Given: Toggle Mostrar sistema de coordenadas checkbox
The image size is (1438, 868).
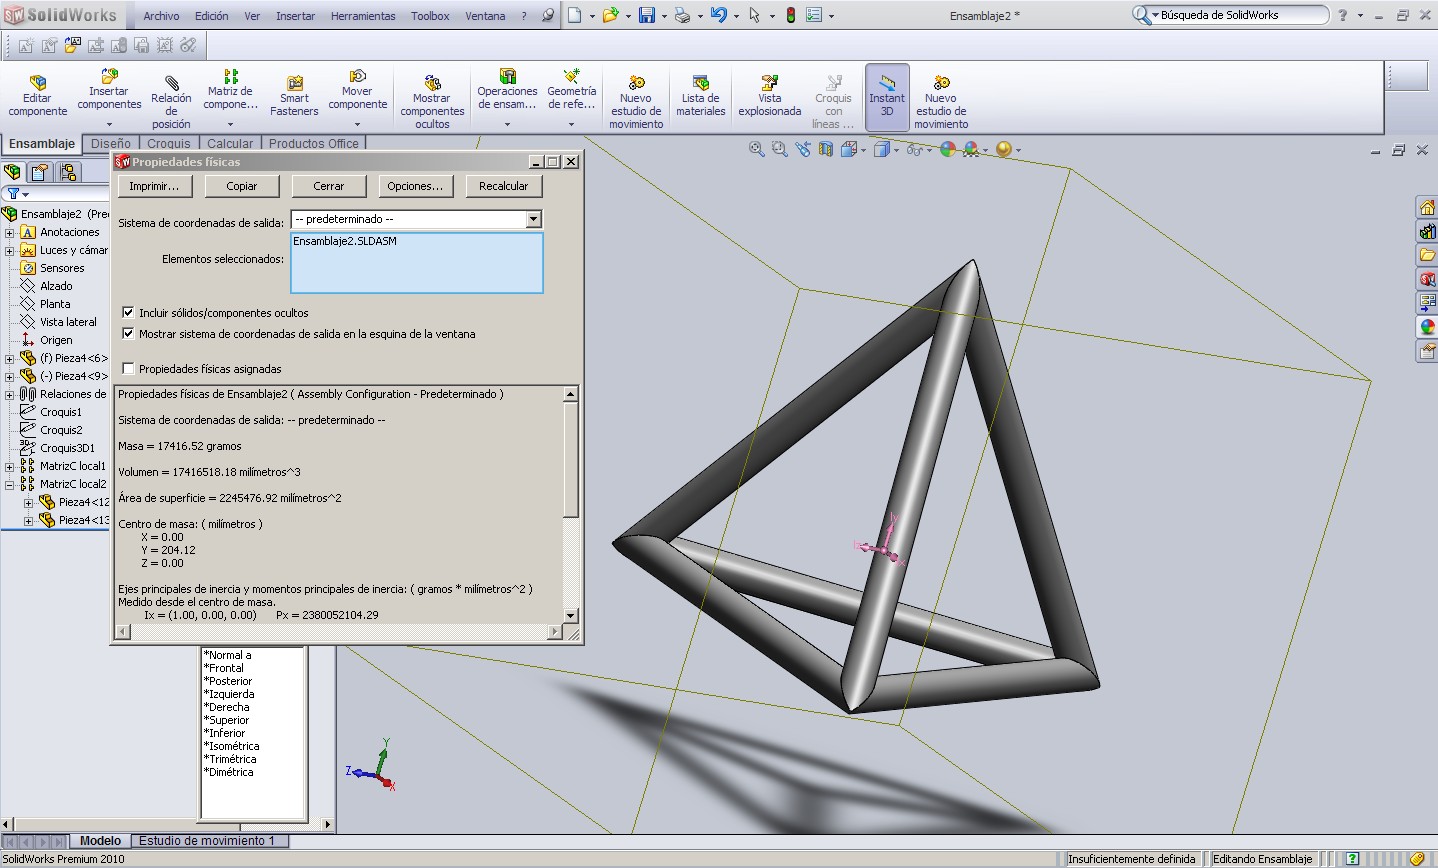Looking at the screenshot, I should [128, 334].
